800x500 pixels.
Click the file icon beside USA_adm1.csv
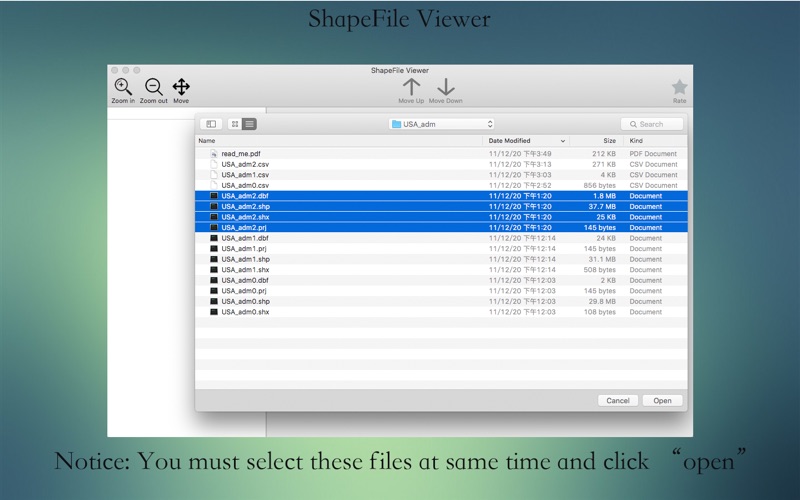point(214,174)
